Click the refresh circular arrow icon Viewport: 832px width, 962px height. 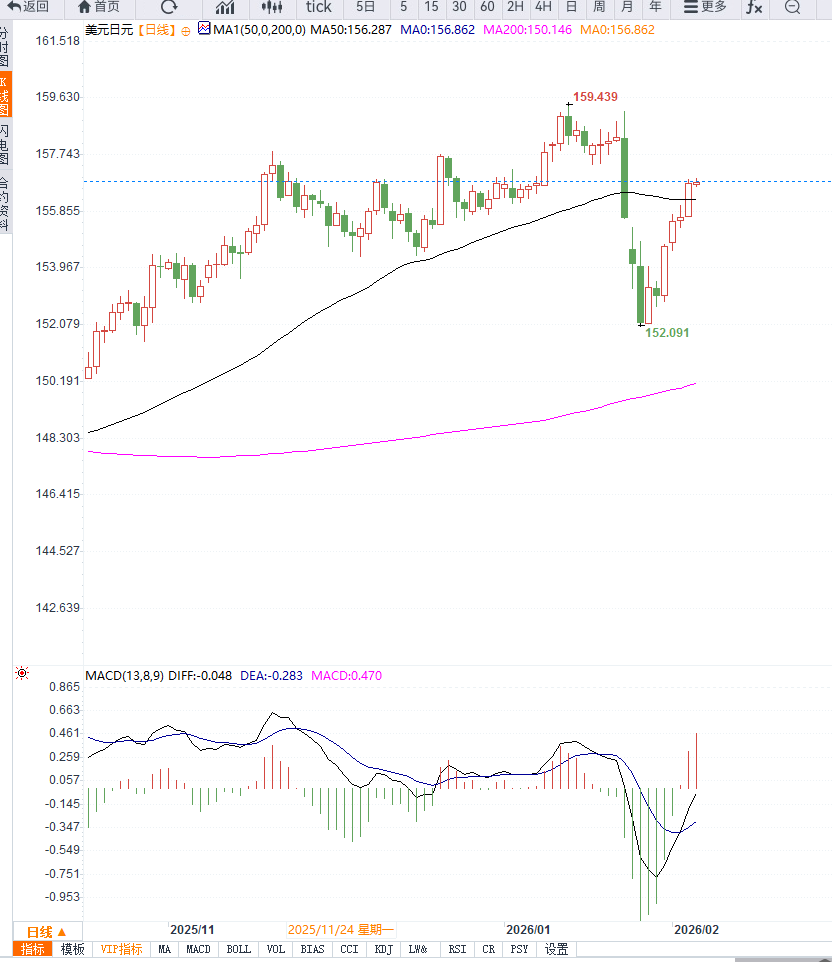pos(169,7)
